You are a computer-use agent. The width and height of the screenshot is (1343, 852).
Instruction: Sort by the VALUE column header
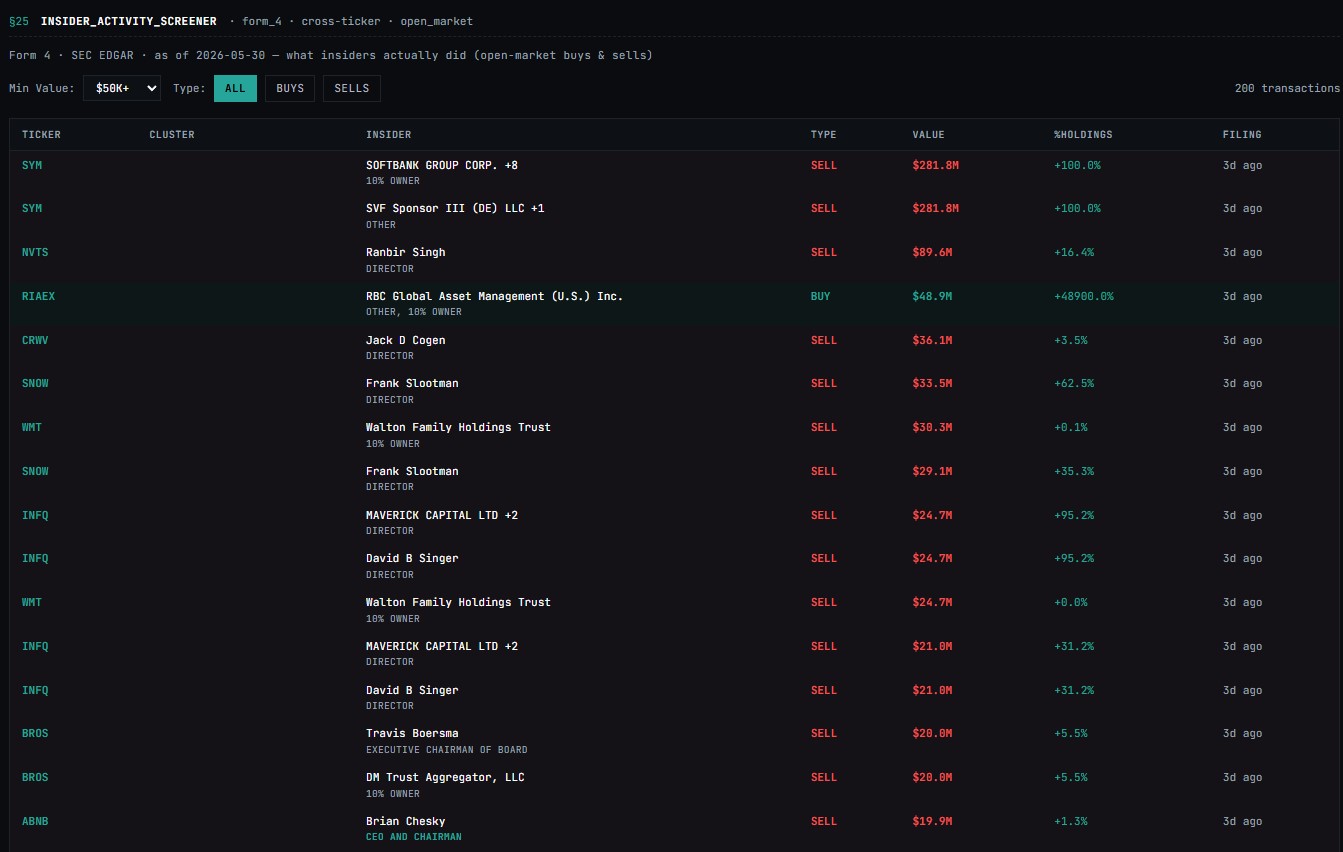pyautogui.click(x=928, y=134)
